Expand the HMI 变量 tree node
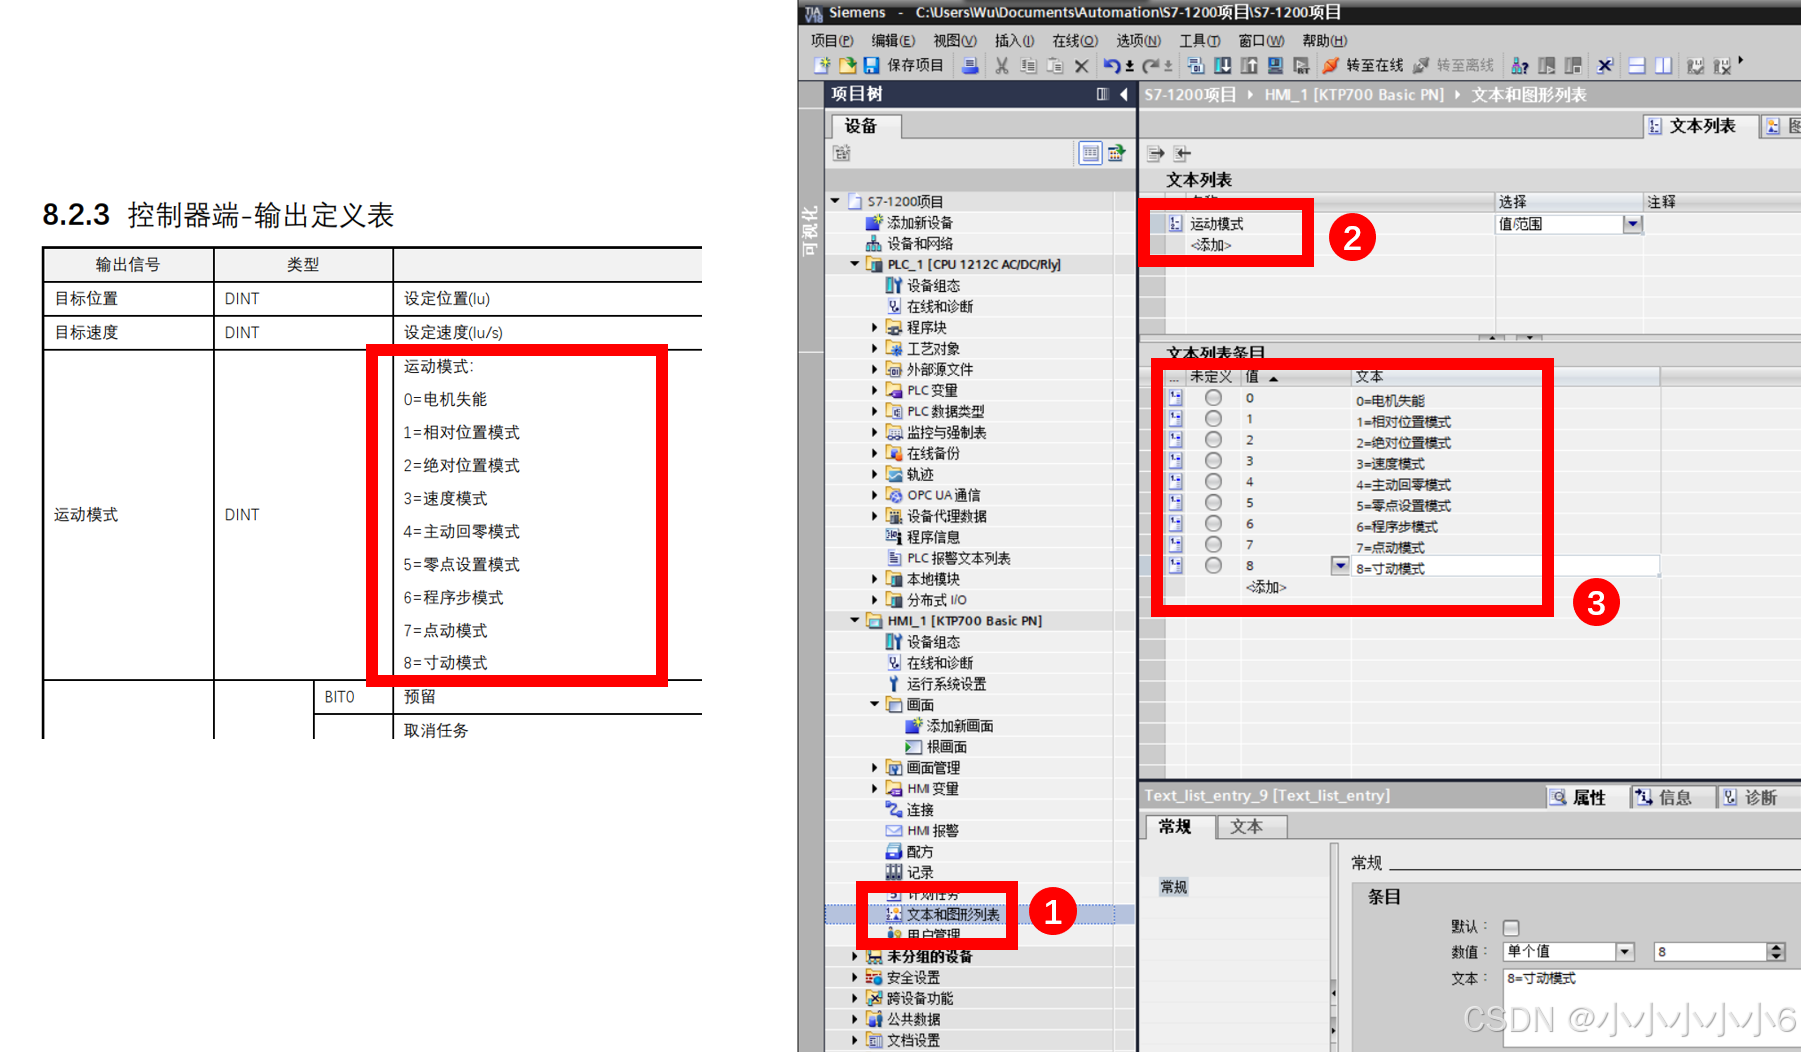This screenshot has height=1052, width=1801. 874,788
